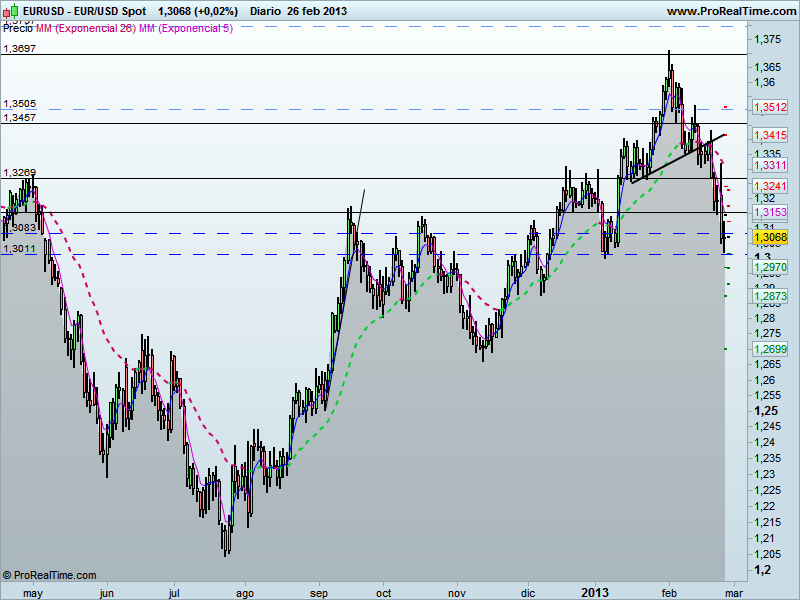Click the feb label on time axis
Screen dimensions: 800x600
(669, 593)
